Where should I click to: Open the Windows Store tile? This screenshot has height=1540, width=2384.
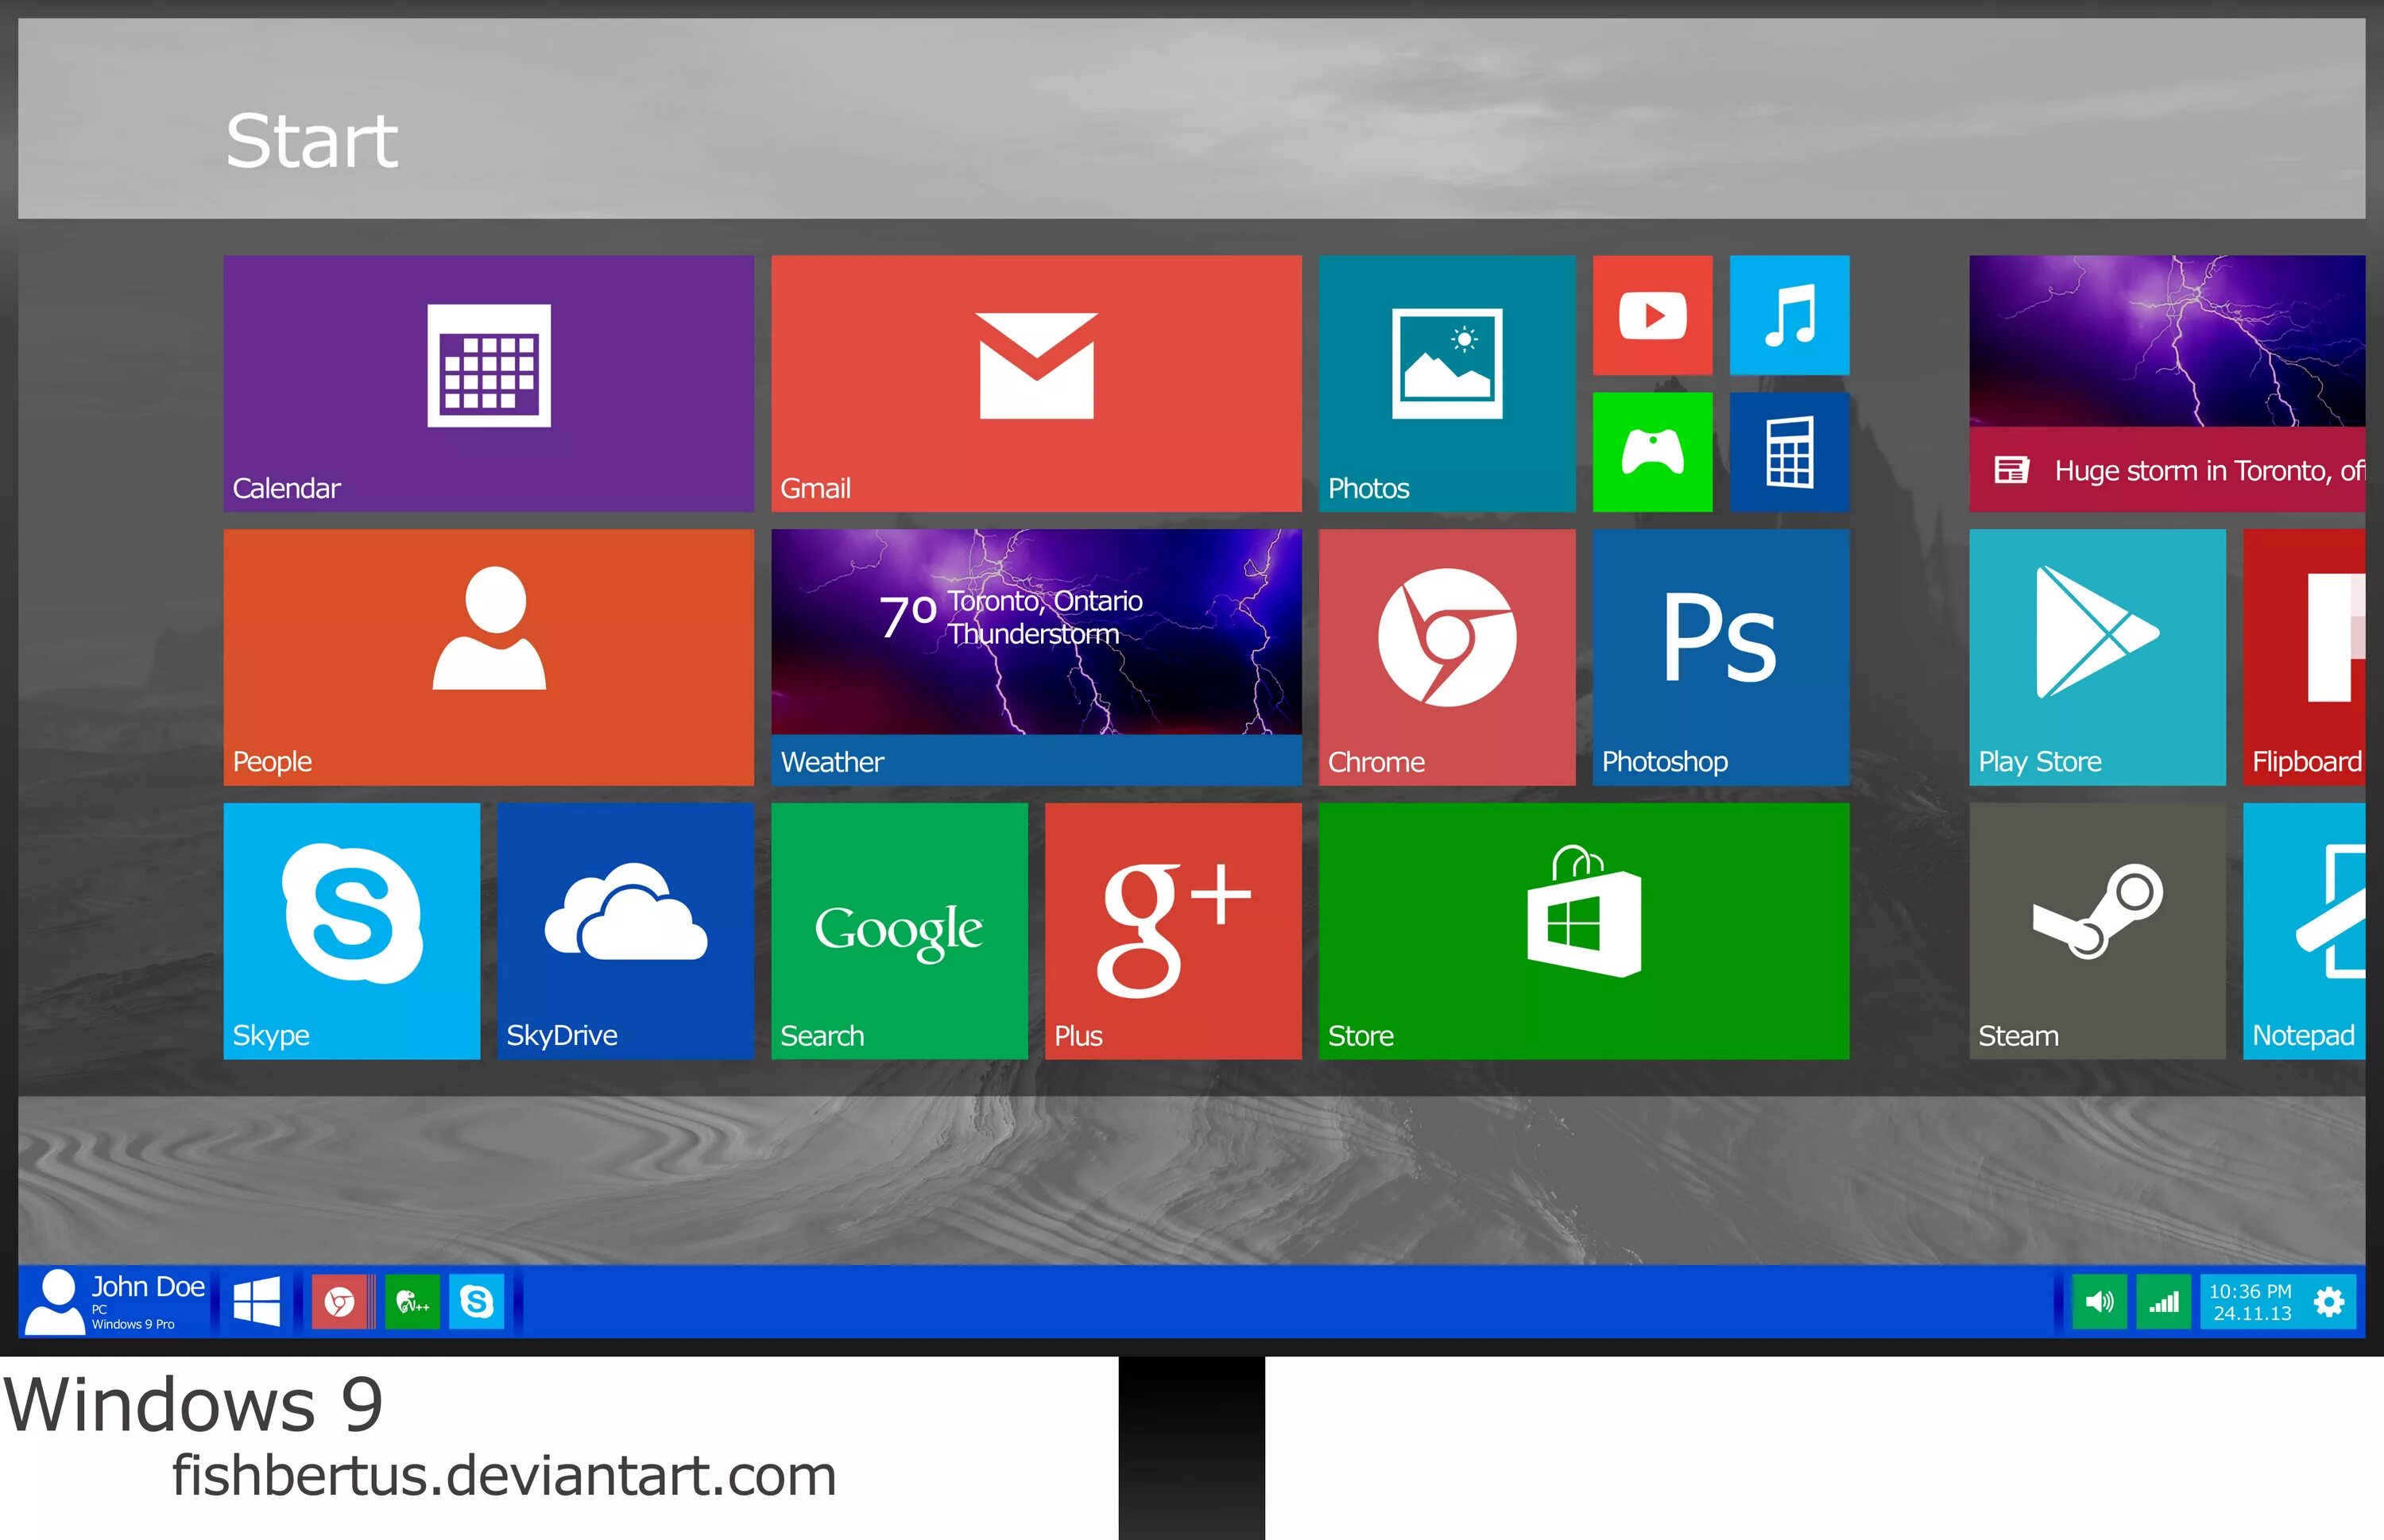pos(1583,930)
